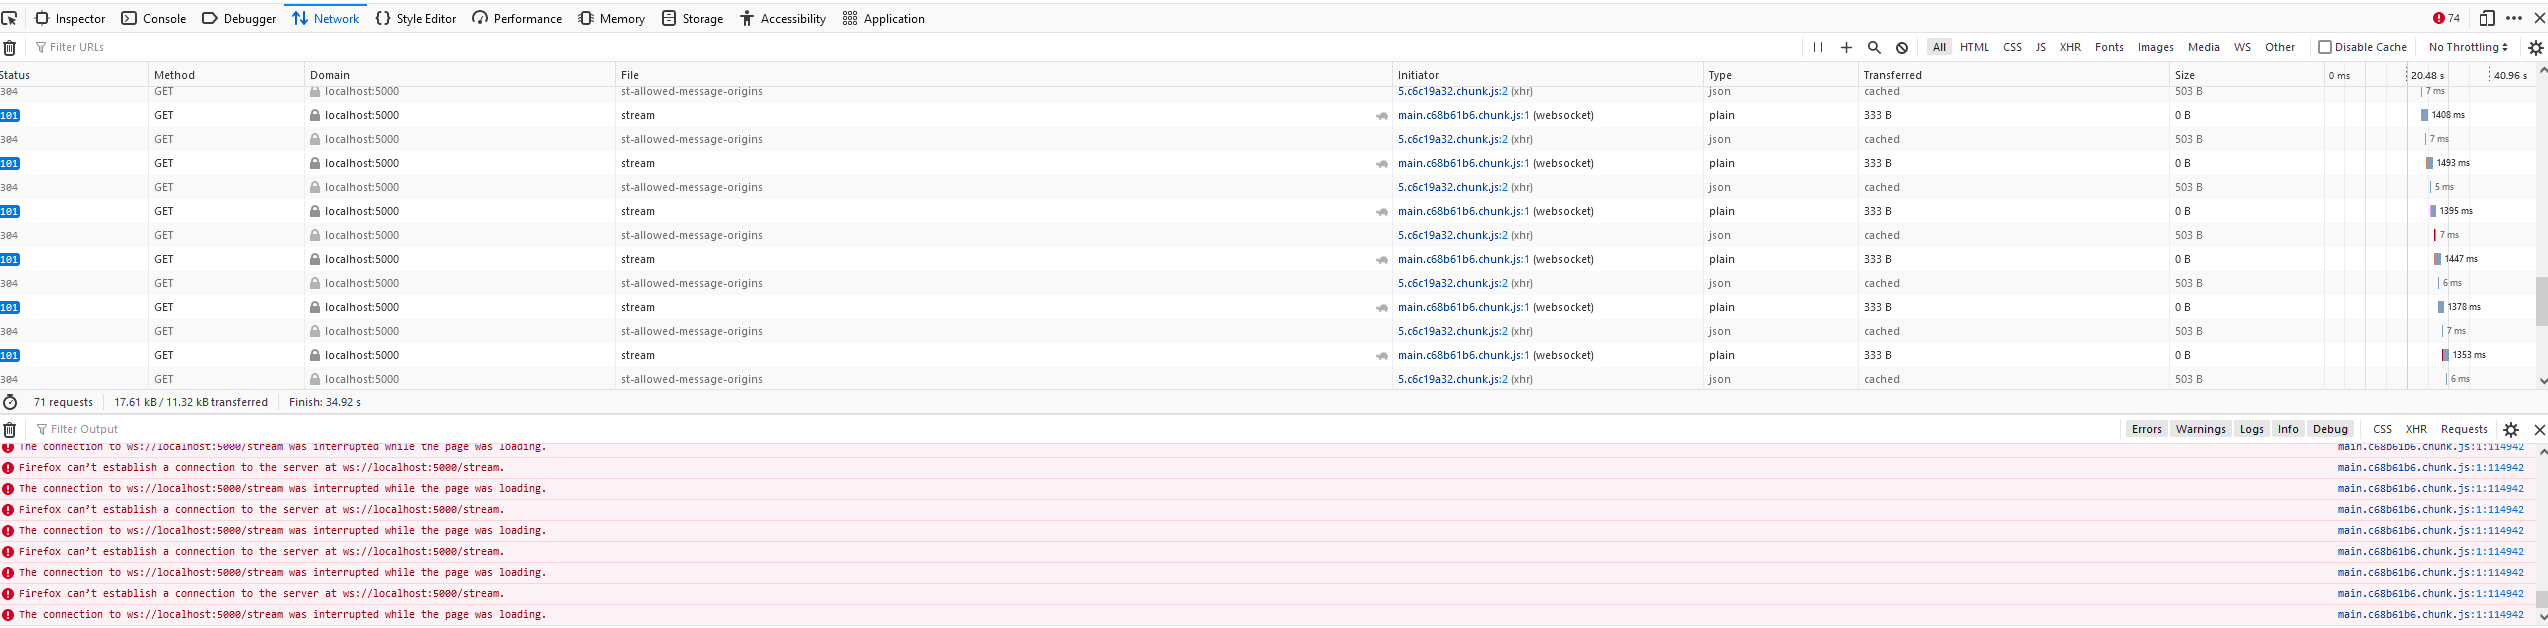Click the 1353 ms waterfall bar
The width and height of the screenshot is (2548, 628).
click(2445, 355)
